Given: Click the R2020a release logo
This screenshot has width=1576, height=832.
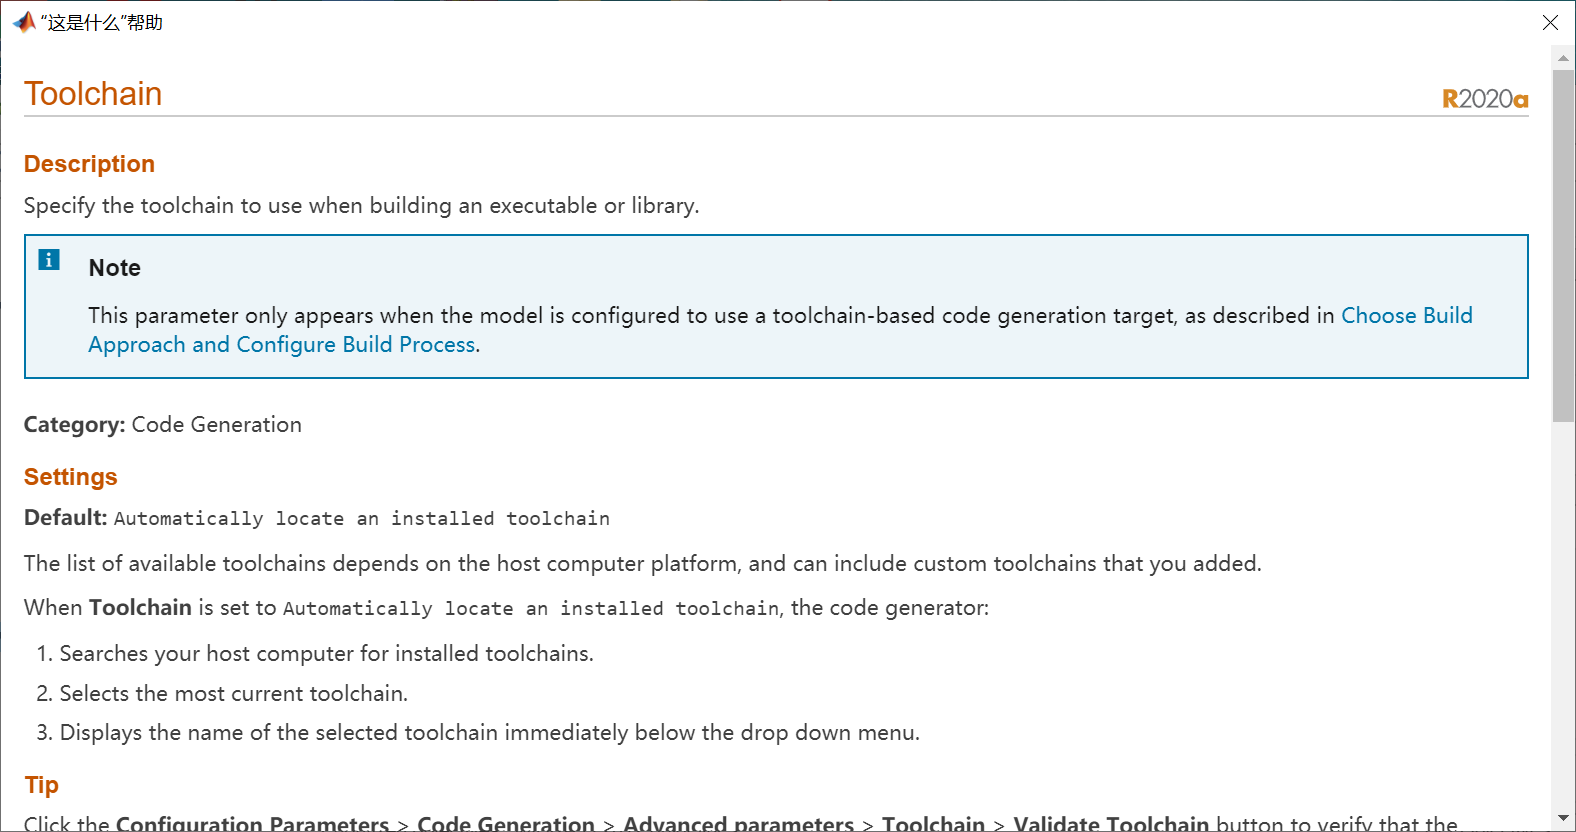Looking at the screenshot, I should point(1485,99).
